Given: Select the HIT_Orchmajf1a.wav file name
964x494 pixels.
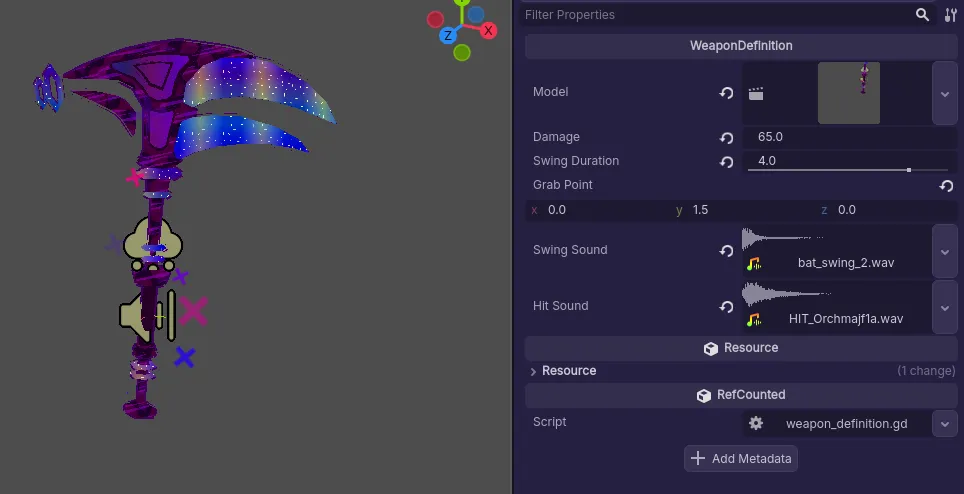Looking at the screenshot, I should (846, 319).
